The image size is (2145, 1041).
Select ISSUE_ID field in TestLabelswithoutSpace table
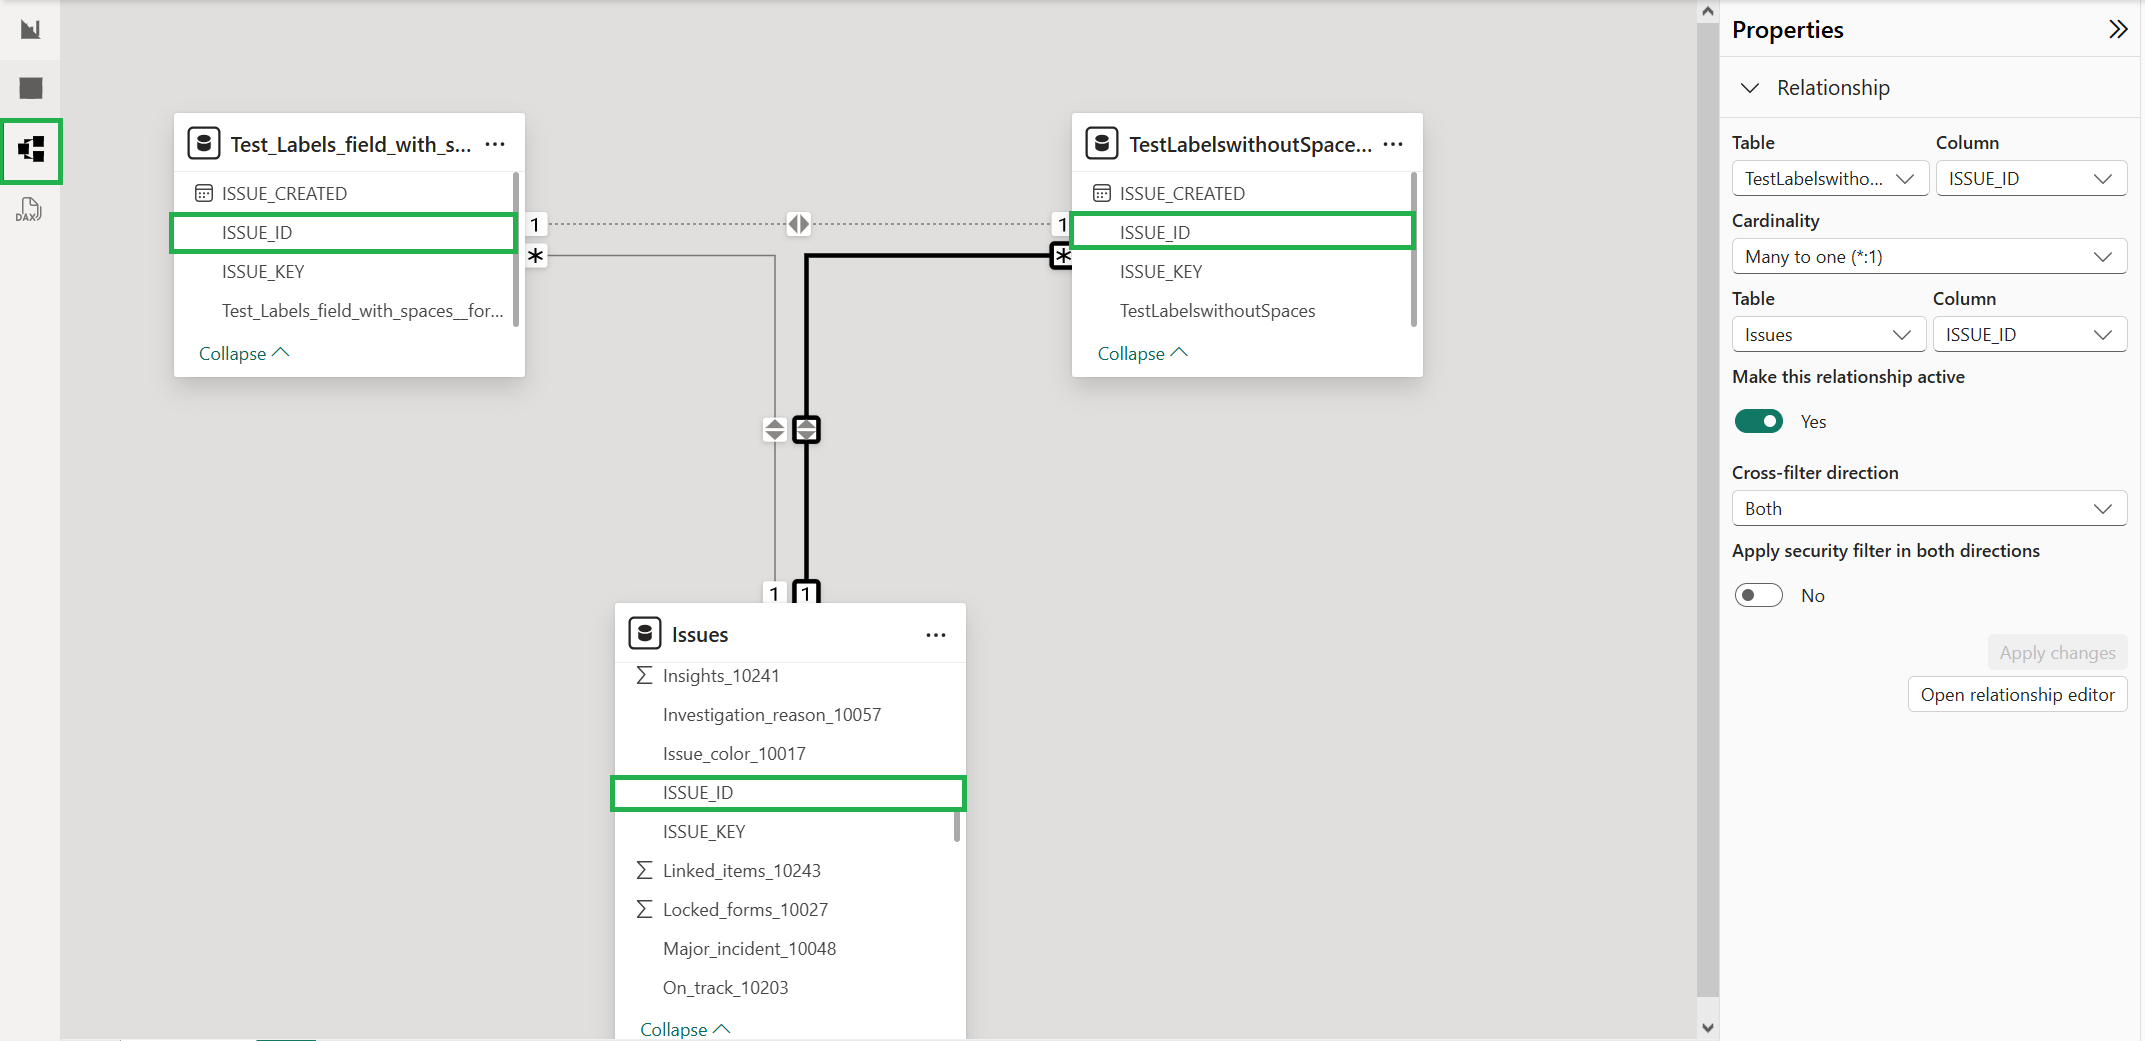(x=1242, y=232)
